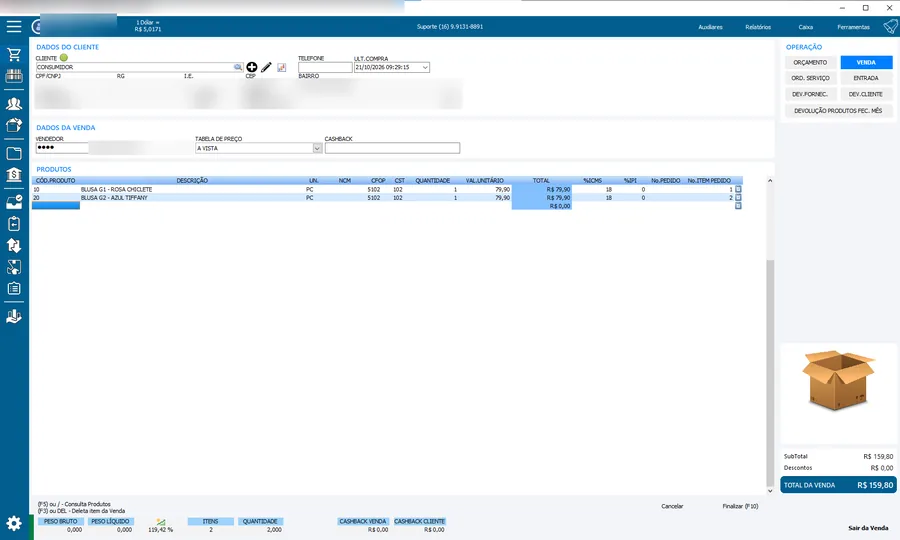Click the row icon for Blusa G2 Azul Tiffany
900x540 pixels.
click(738, 197)
